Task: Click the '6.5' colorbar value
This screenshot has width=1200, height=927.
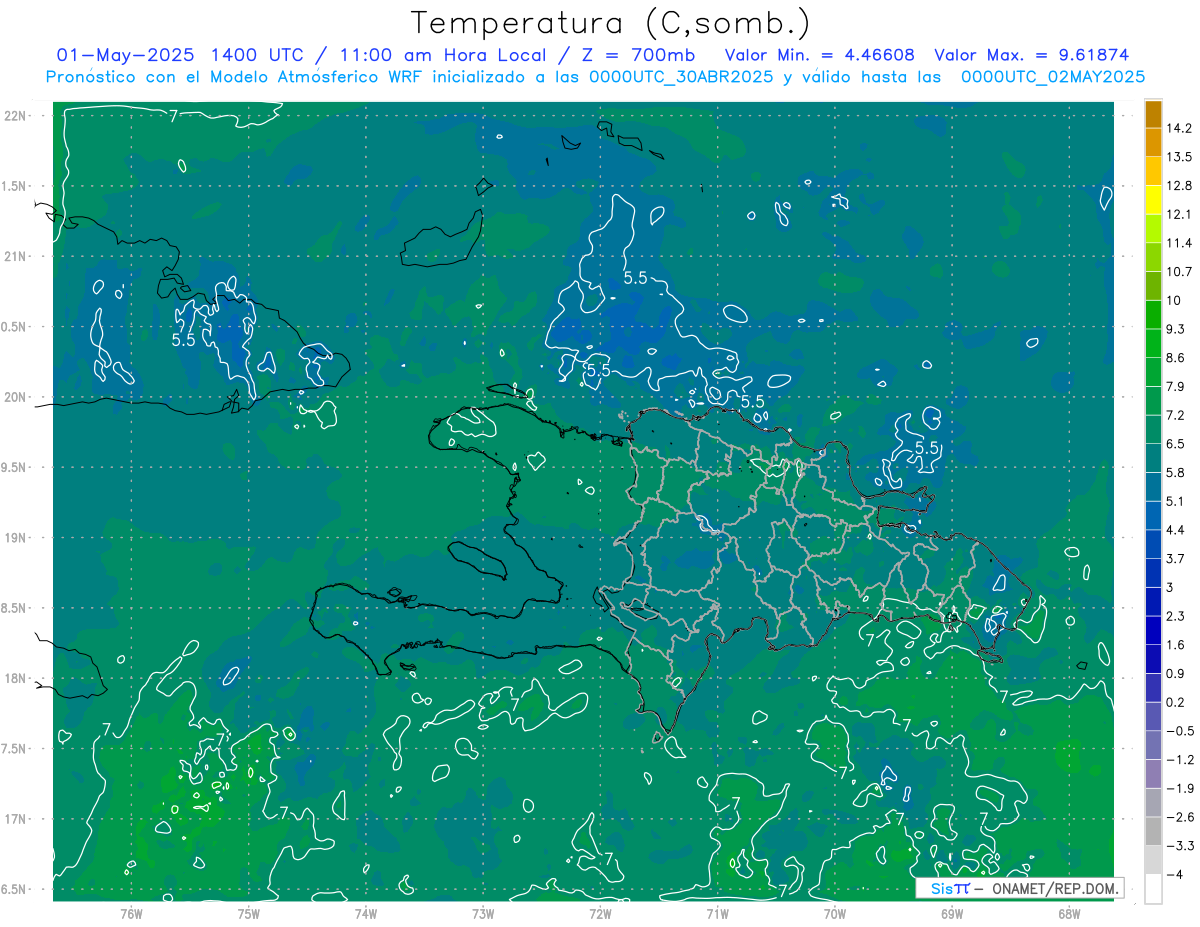Action: click(x=1177, y=444)
